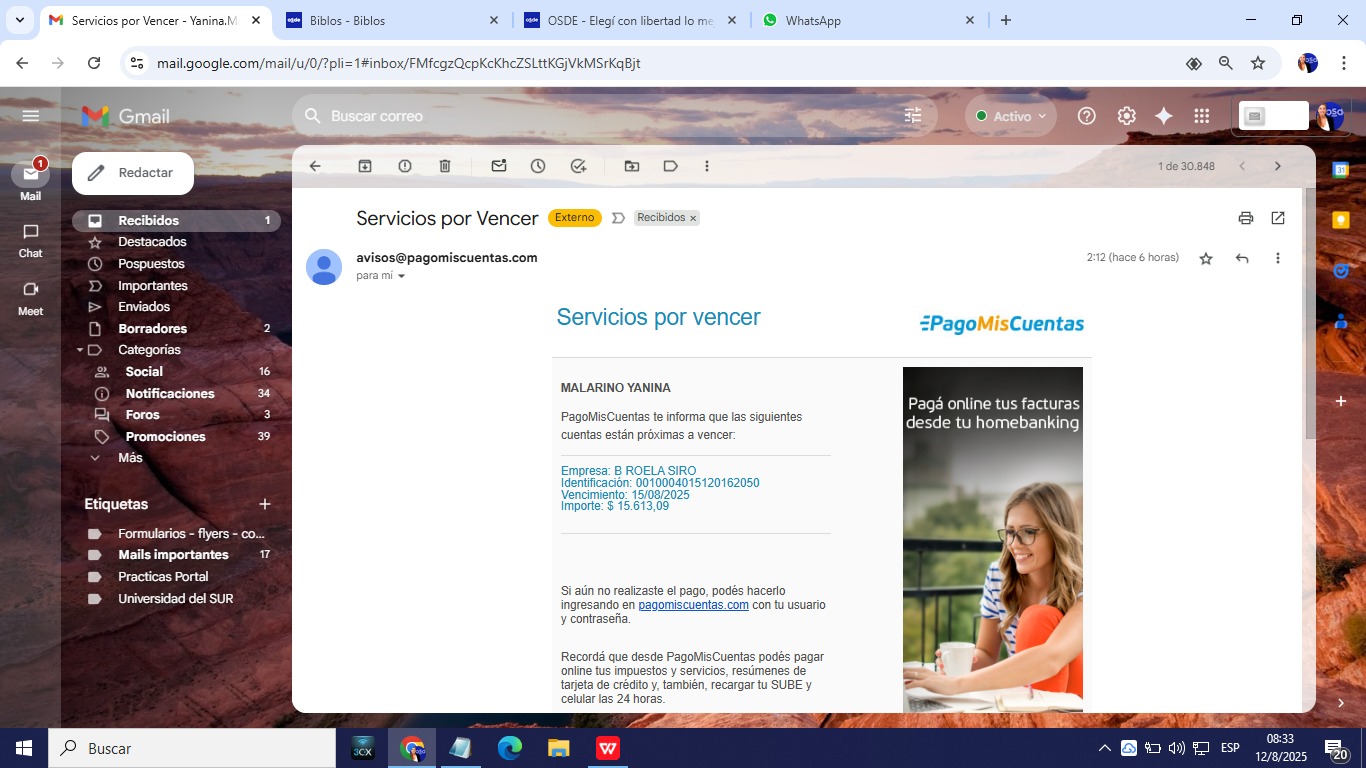This screenshot has height=768, width=1366.
Task: Archive the email using the toolbar icon
Action: click(365, 166)
